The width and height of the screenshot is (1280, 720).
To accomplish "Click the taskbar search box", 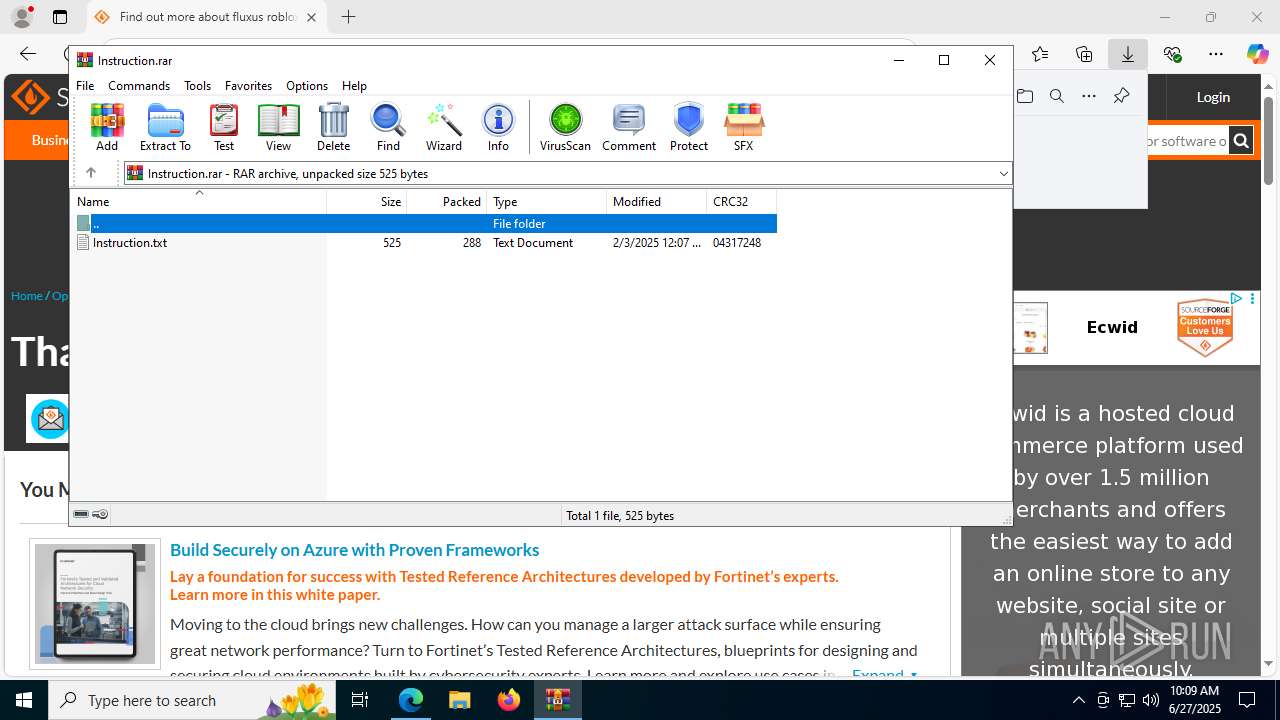I will click(192, 700).
